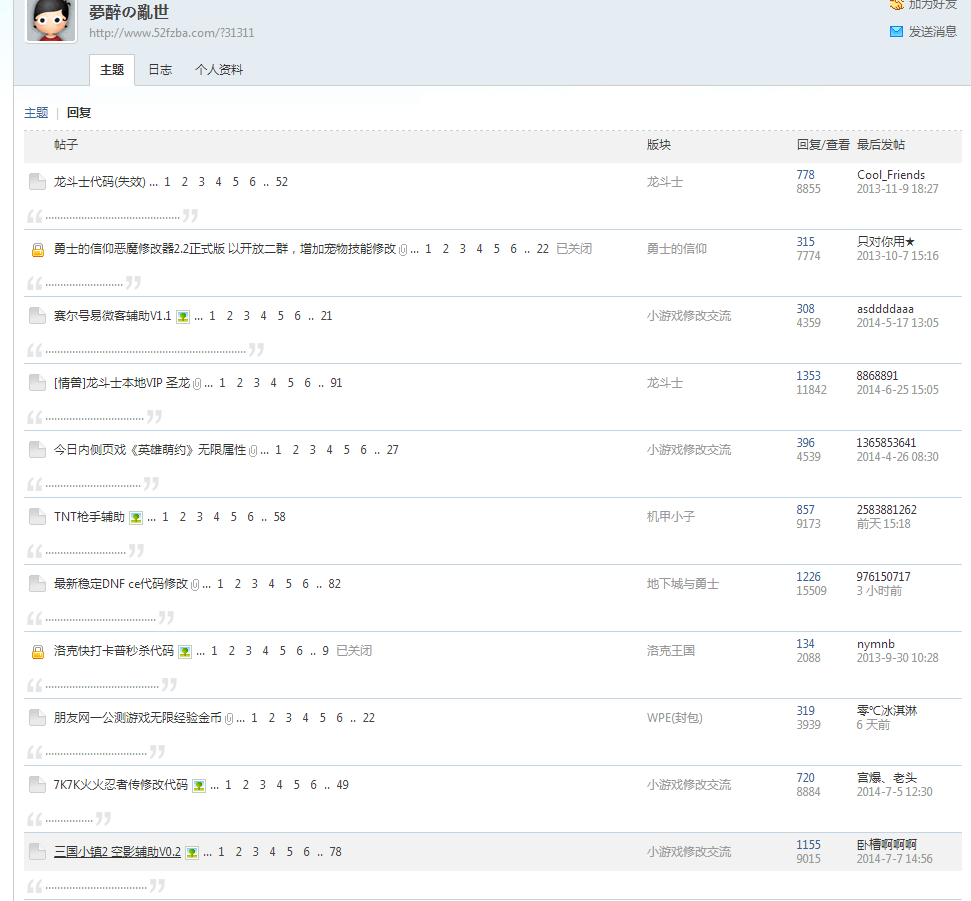Go to page 9 of 洛克快打卡普秒杀代码 thread
Viewport: 971px width, 901px height.
coord(325,650)
